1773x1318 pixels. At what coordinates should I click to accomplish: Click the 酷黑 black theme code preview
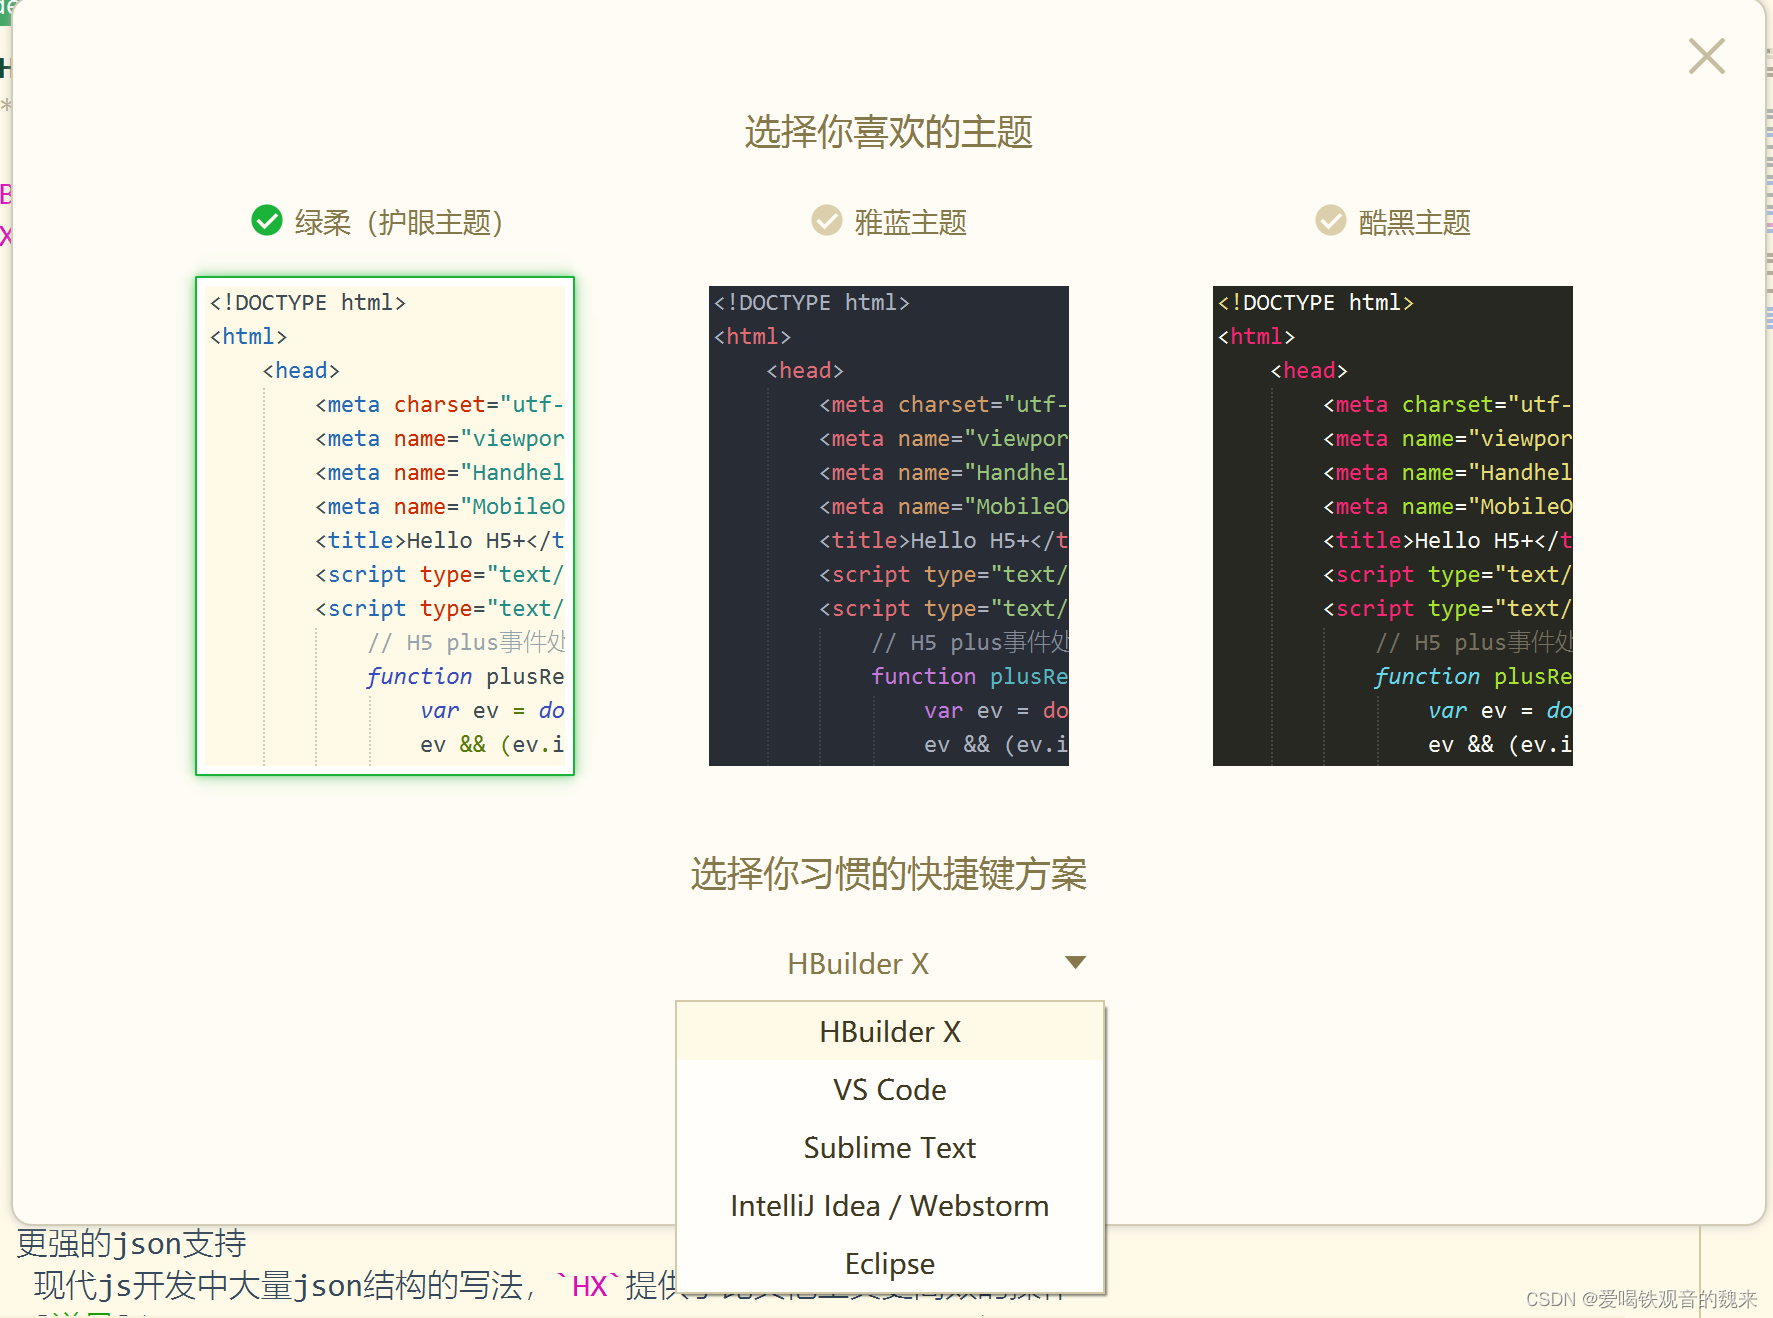1393,526
